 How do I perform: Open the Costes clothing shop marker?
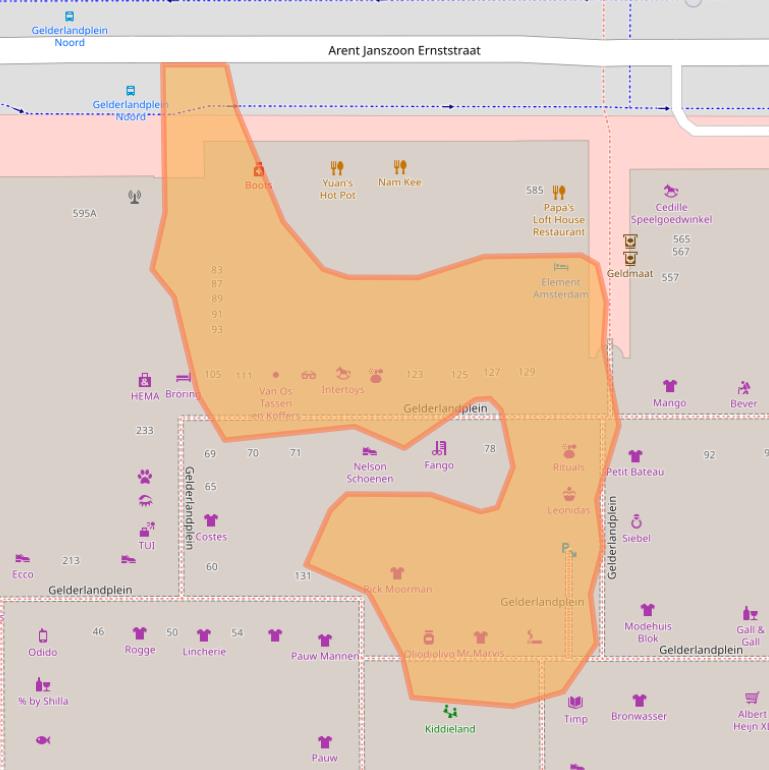[x=211, y=520]
